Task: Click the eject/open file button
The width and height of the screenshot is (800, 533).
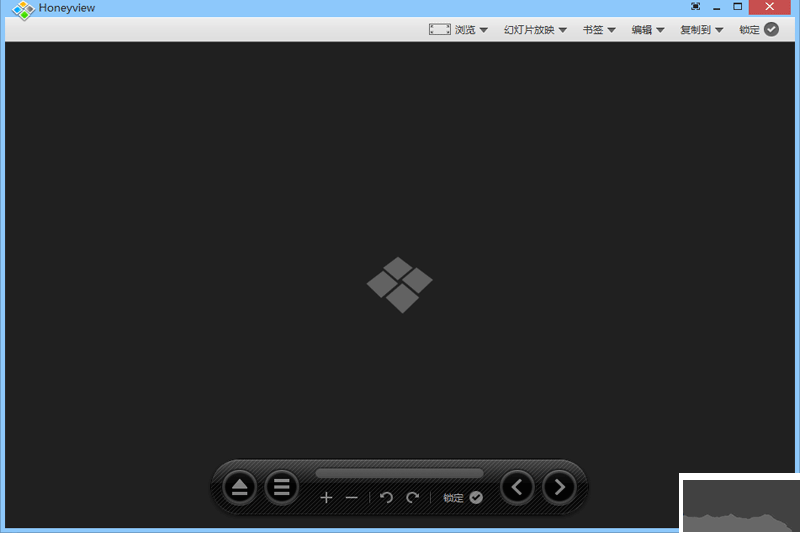Action: (x=239, y=488)
